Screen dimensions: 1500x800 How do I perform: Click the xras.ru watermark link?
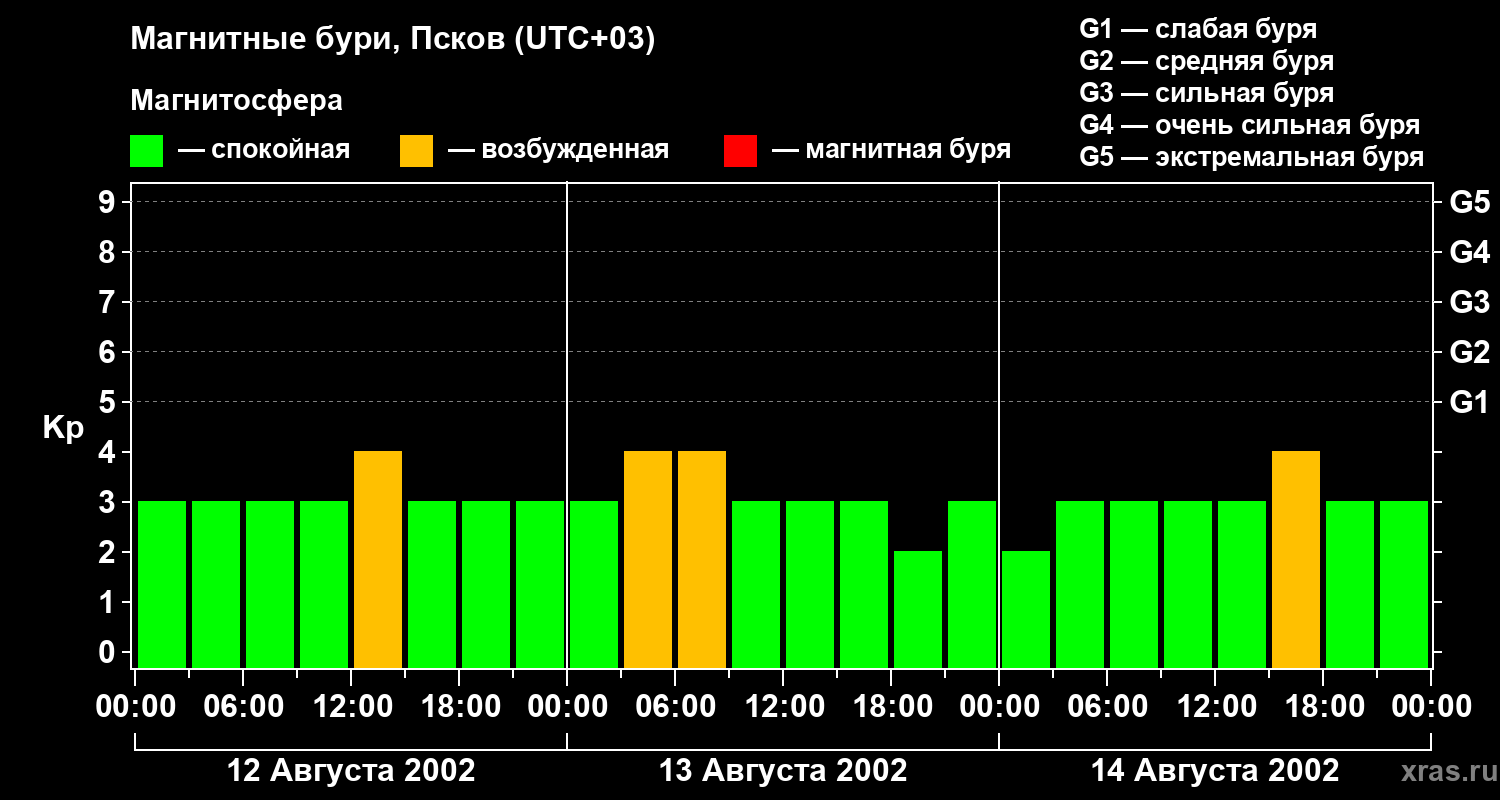point(1443,771)
